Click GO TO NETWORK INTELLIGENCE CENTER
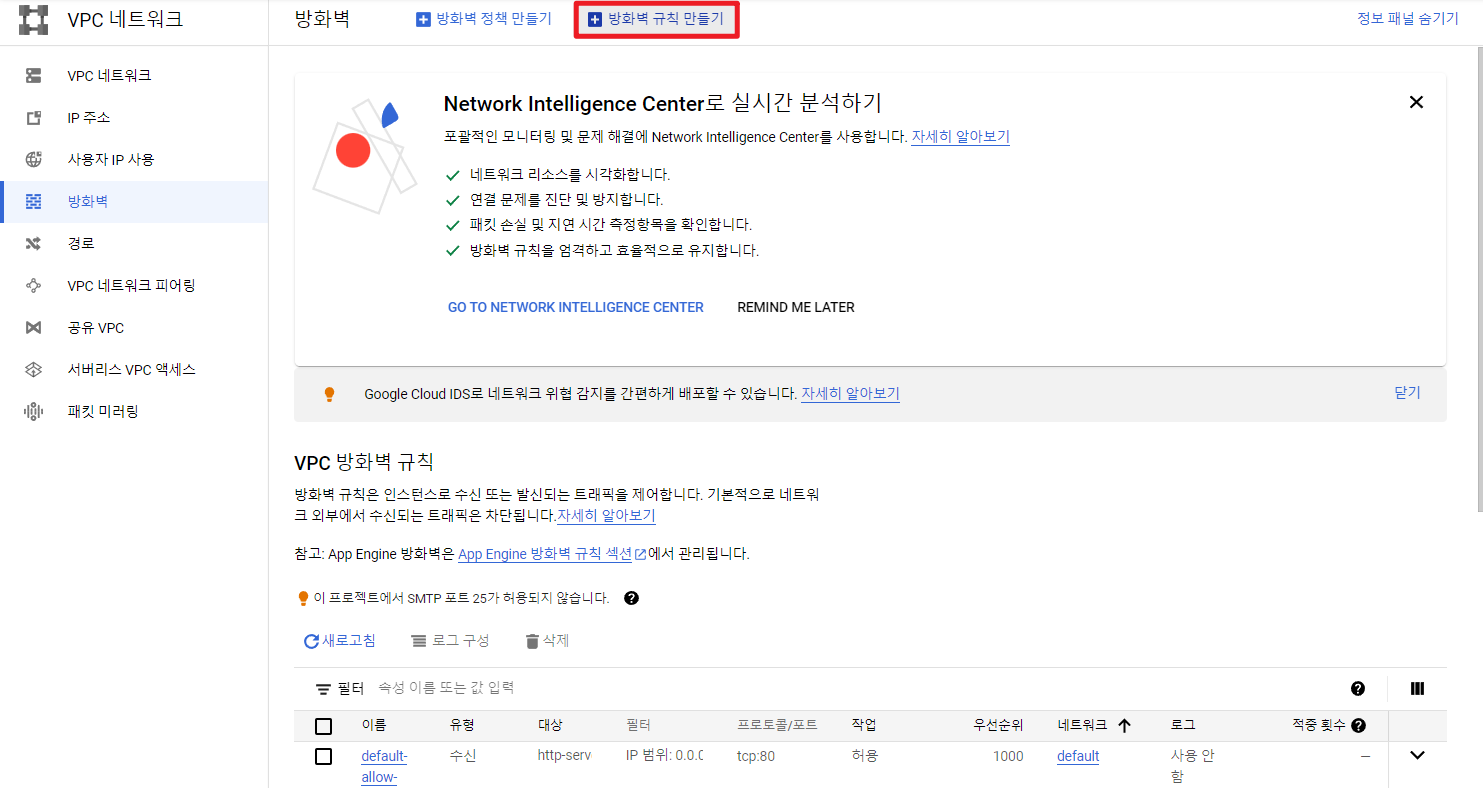The height and width of the screenshot is (788, 1483). [x=576, y=307]
